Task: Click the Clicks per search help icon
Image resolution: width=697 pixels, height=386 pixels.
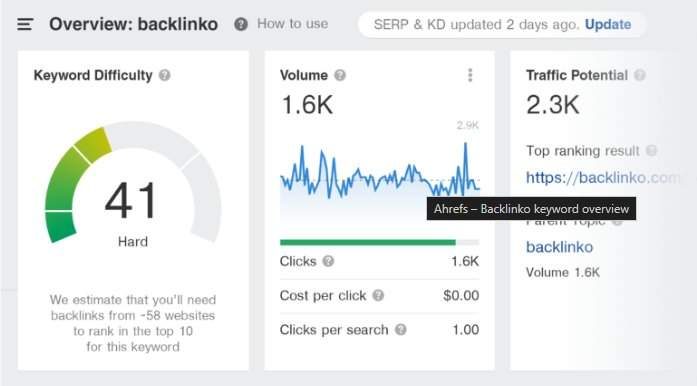Action: (401, 330)
